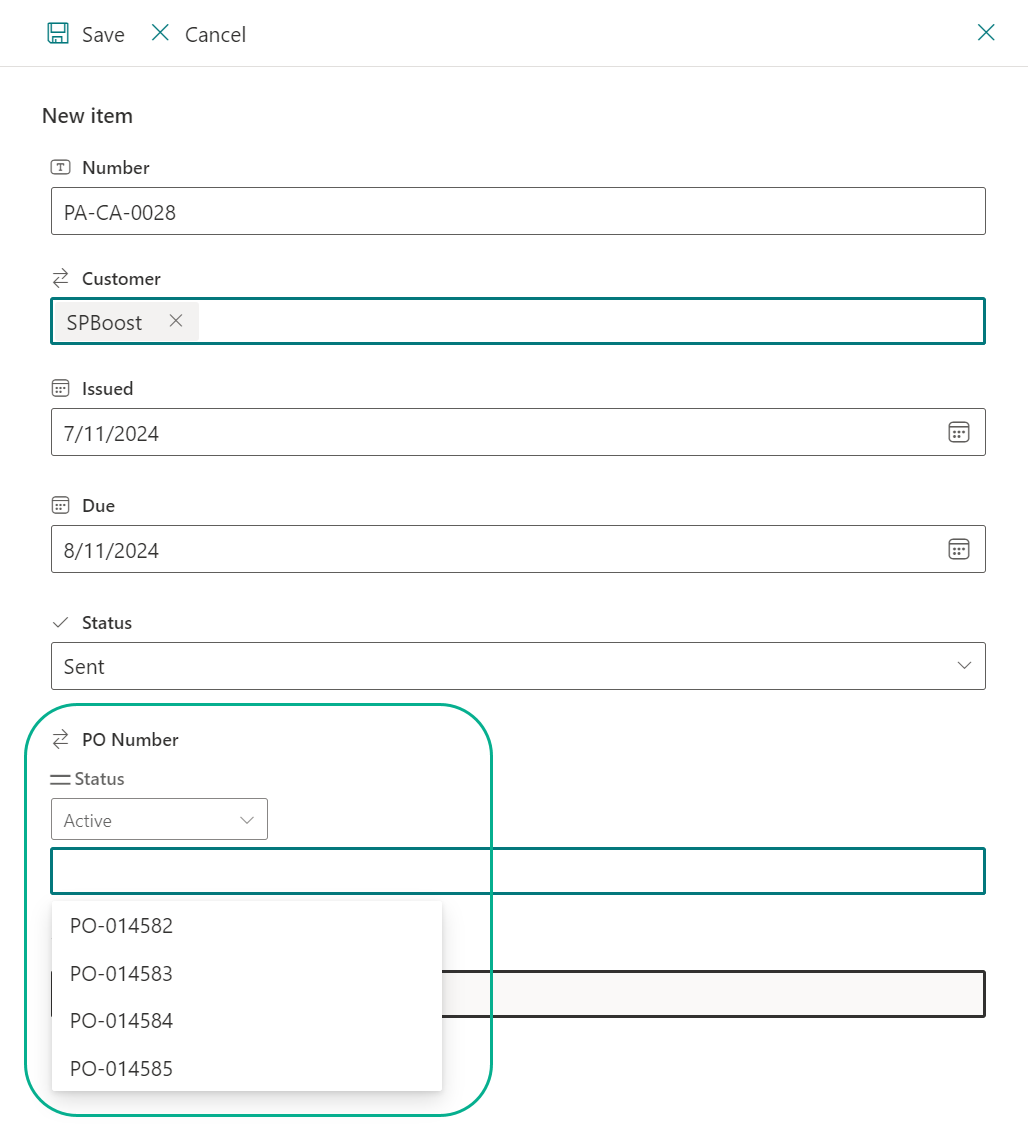This screenshot has height=1141, width=1028.
Task: Open the Due date calendar picker
Action: [x=959, y=549]
